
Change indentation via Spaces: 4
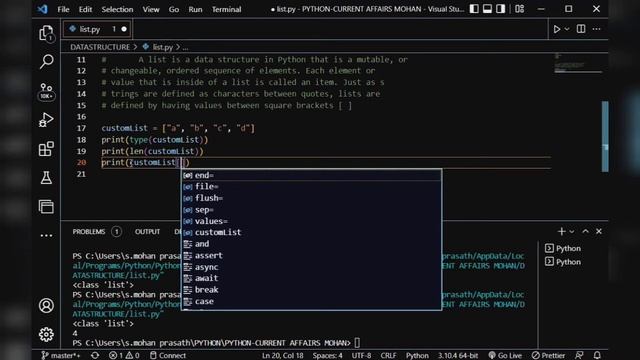coord(327,355)
